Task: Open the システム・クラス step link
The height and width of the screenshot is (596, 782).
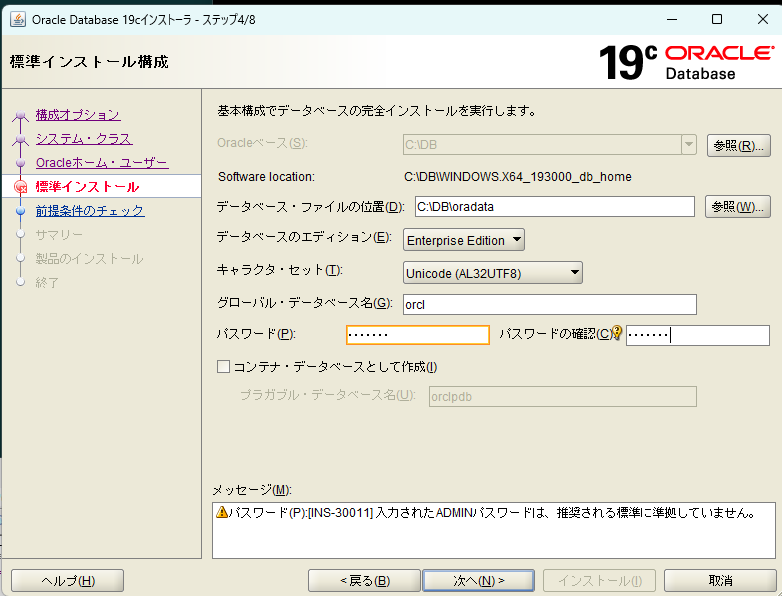Action: (84, 139)
